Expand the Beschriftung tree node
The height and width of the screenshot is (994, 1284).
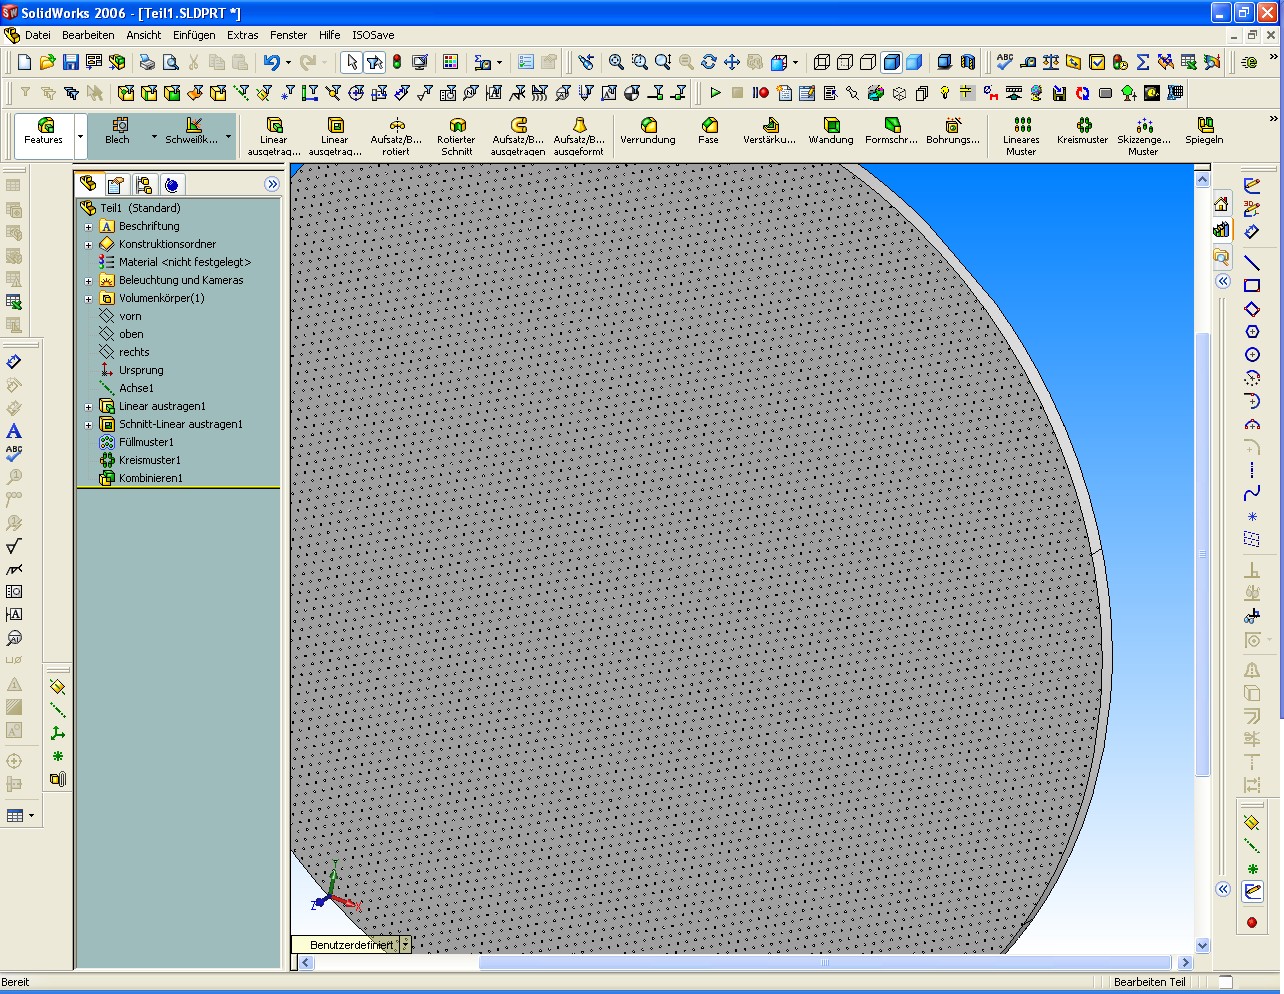click(88, 227)
